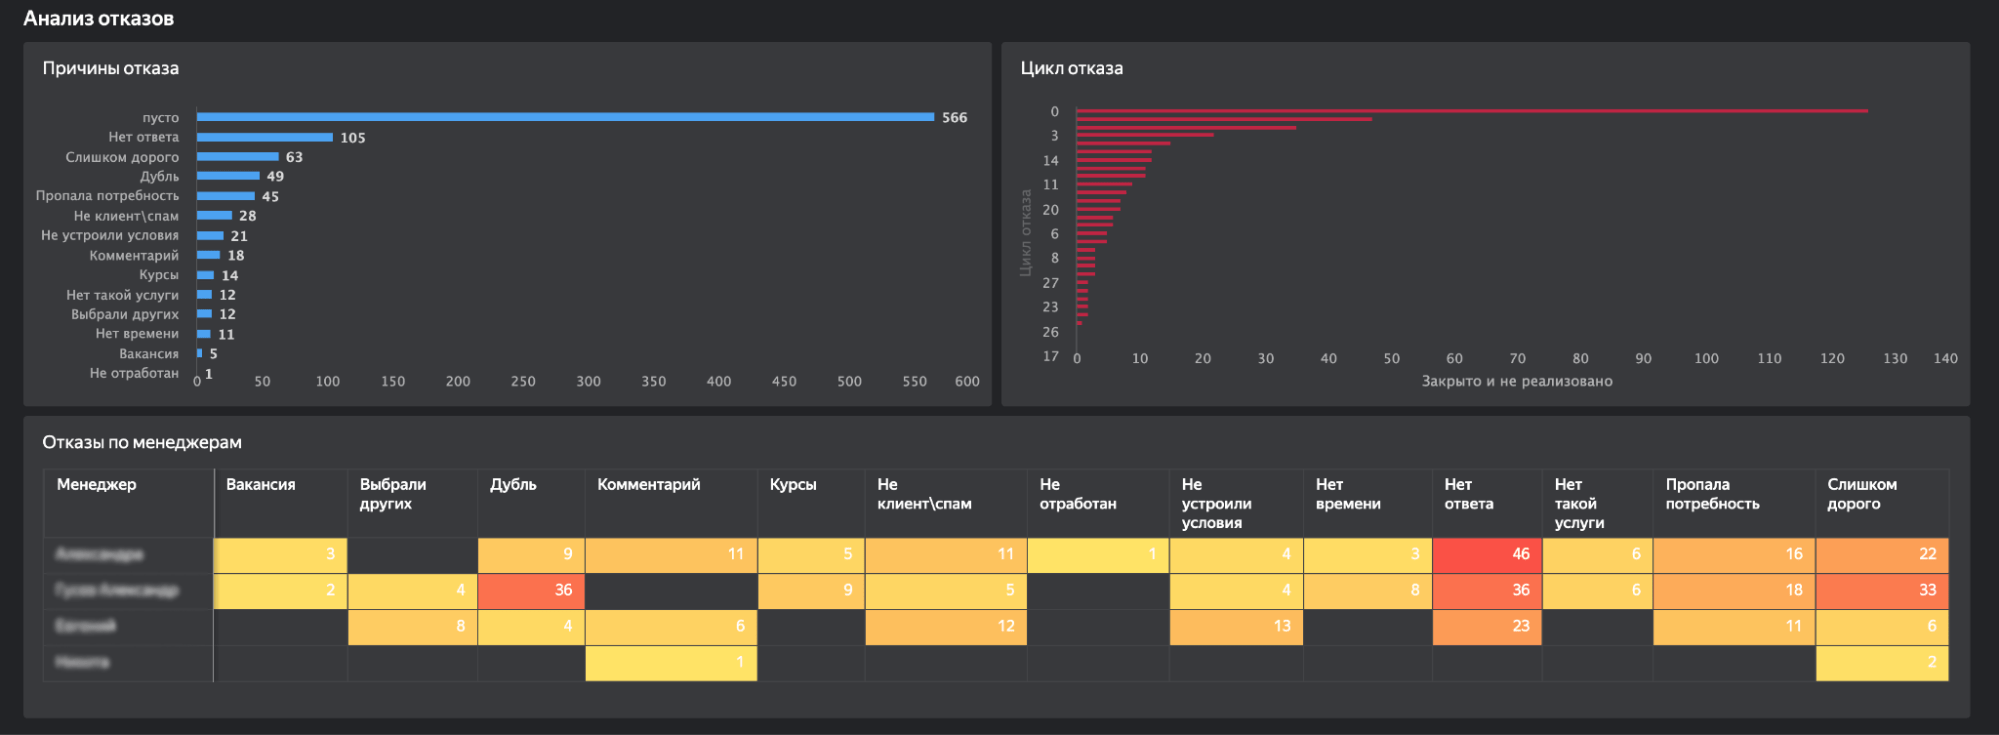Sort by the "Выбрали других" column header
Image resolution: width=1999 pixels, height=735 pixels.
(x=393, y=494)
